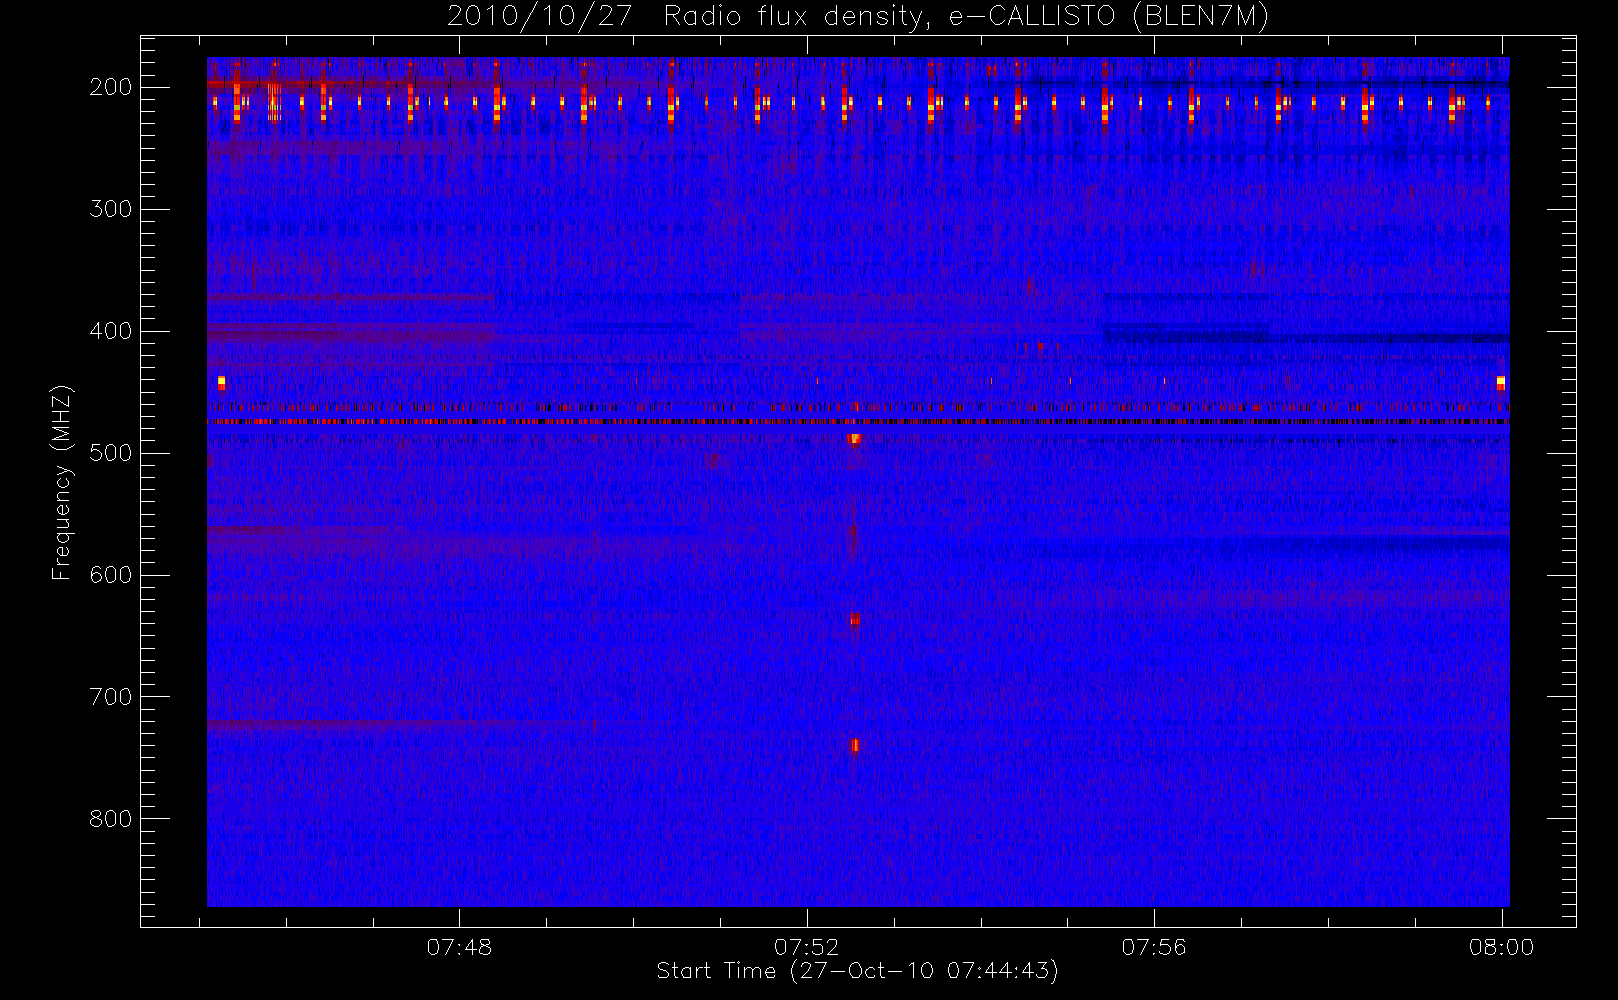Click the bright burst just below 500 MHz
This screenshot has width=1618, height=1000.
(x=854, y=438)
